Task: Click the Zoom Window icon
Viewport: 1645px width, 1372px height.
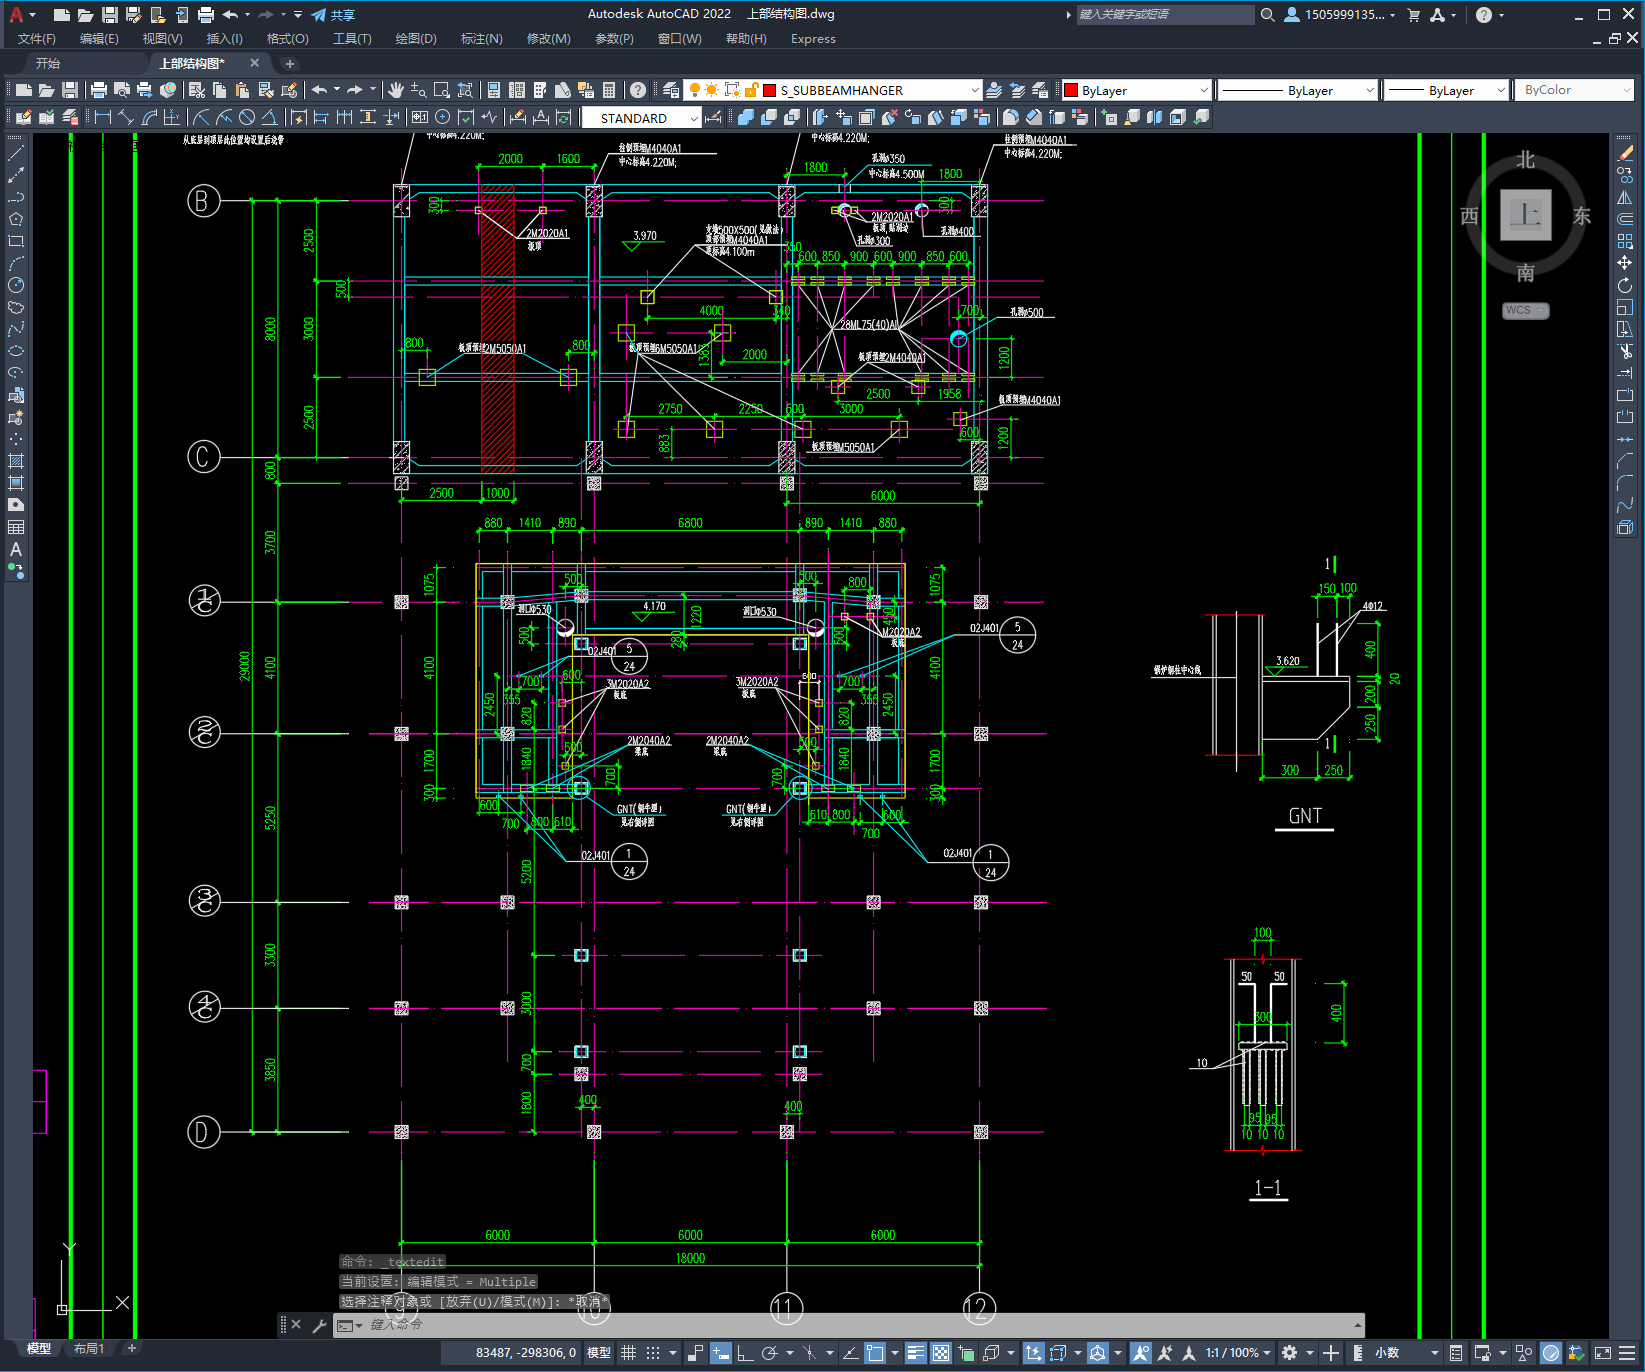Action: [x=441, y=90]
